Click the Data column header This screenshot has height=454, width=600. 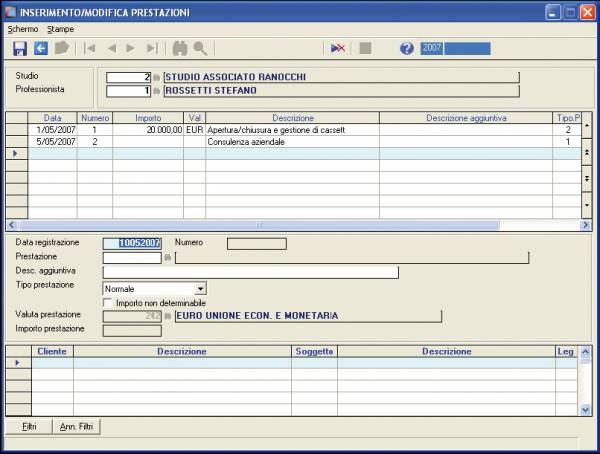click(52, 118)
